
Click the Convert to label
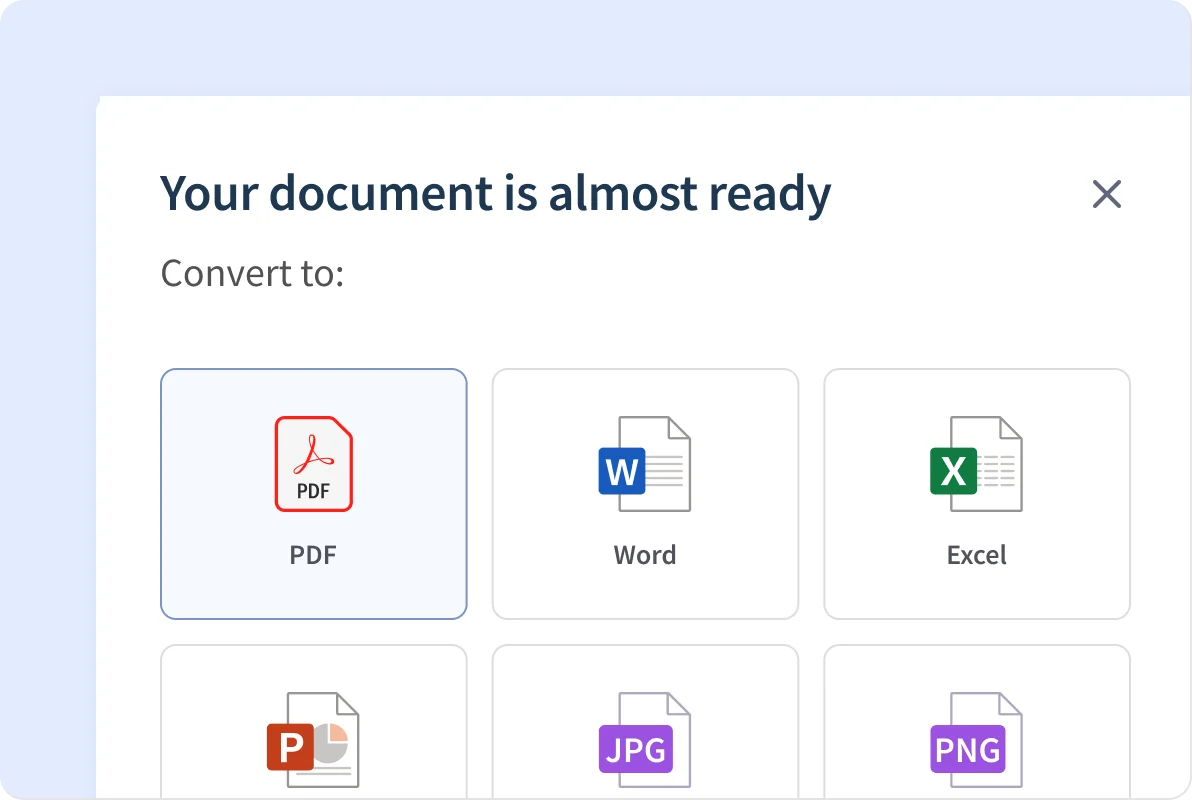(252, 272)
